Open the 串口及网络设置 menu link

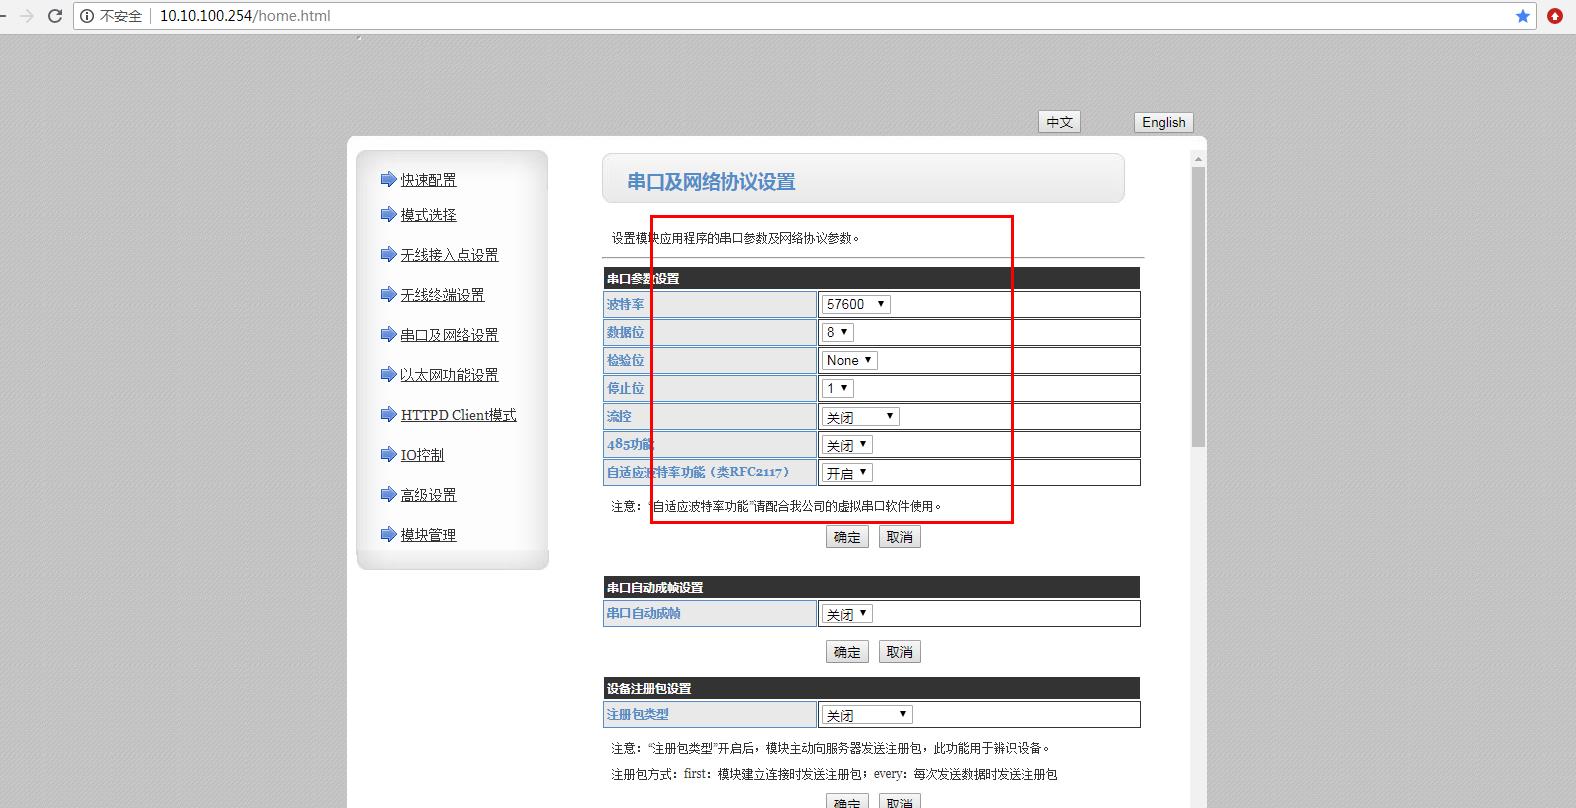449,335
